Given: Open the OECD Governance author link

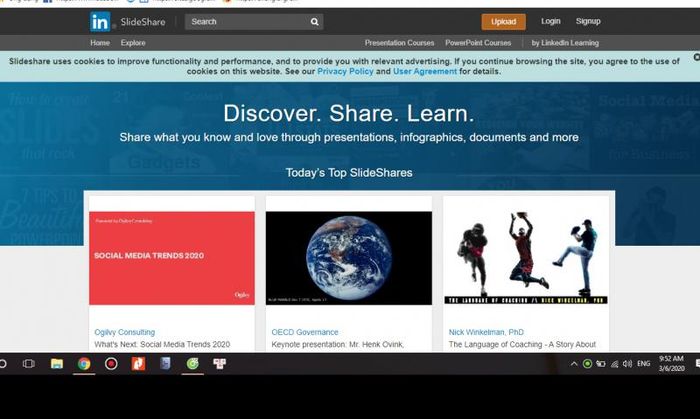Looking at the screenshot, I should pos(305,332).
